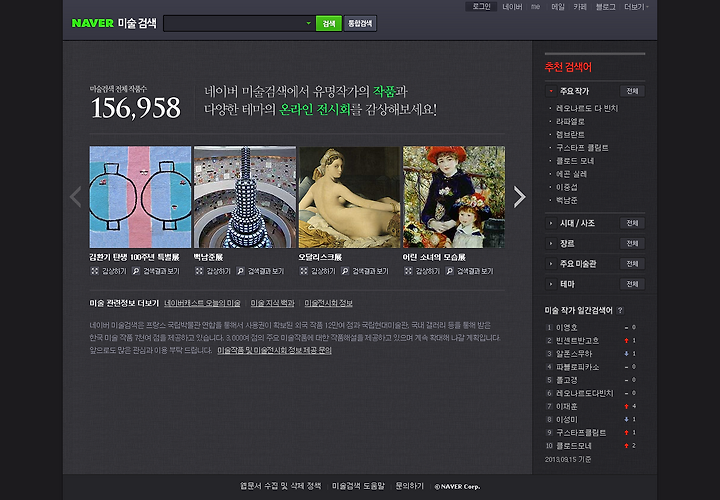Open the 웹문서 수집 및 삭제 정책 footer link

tap(281, 486)
